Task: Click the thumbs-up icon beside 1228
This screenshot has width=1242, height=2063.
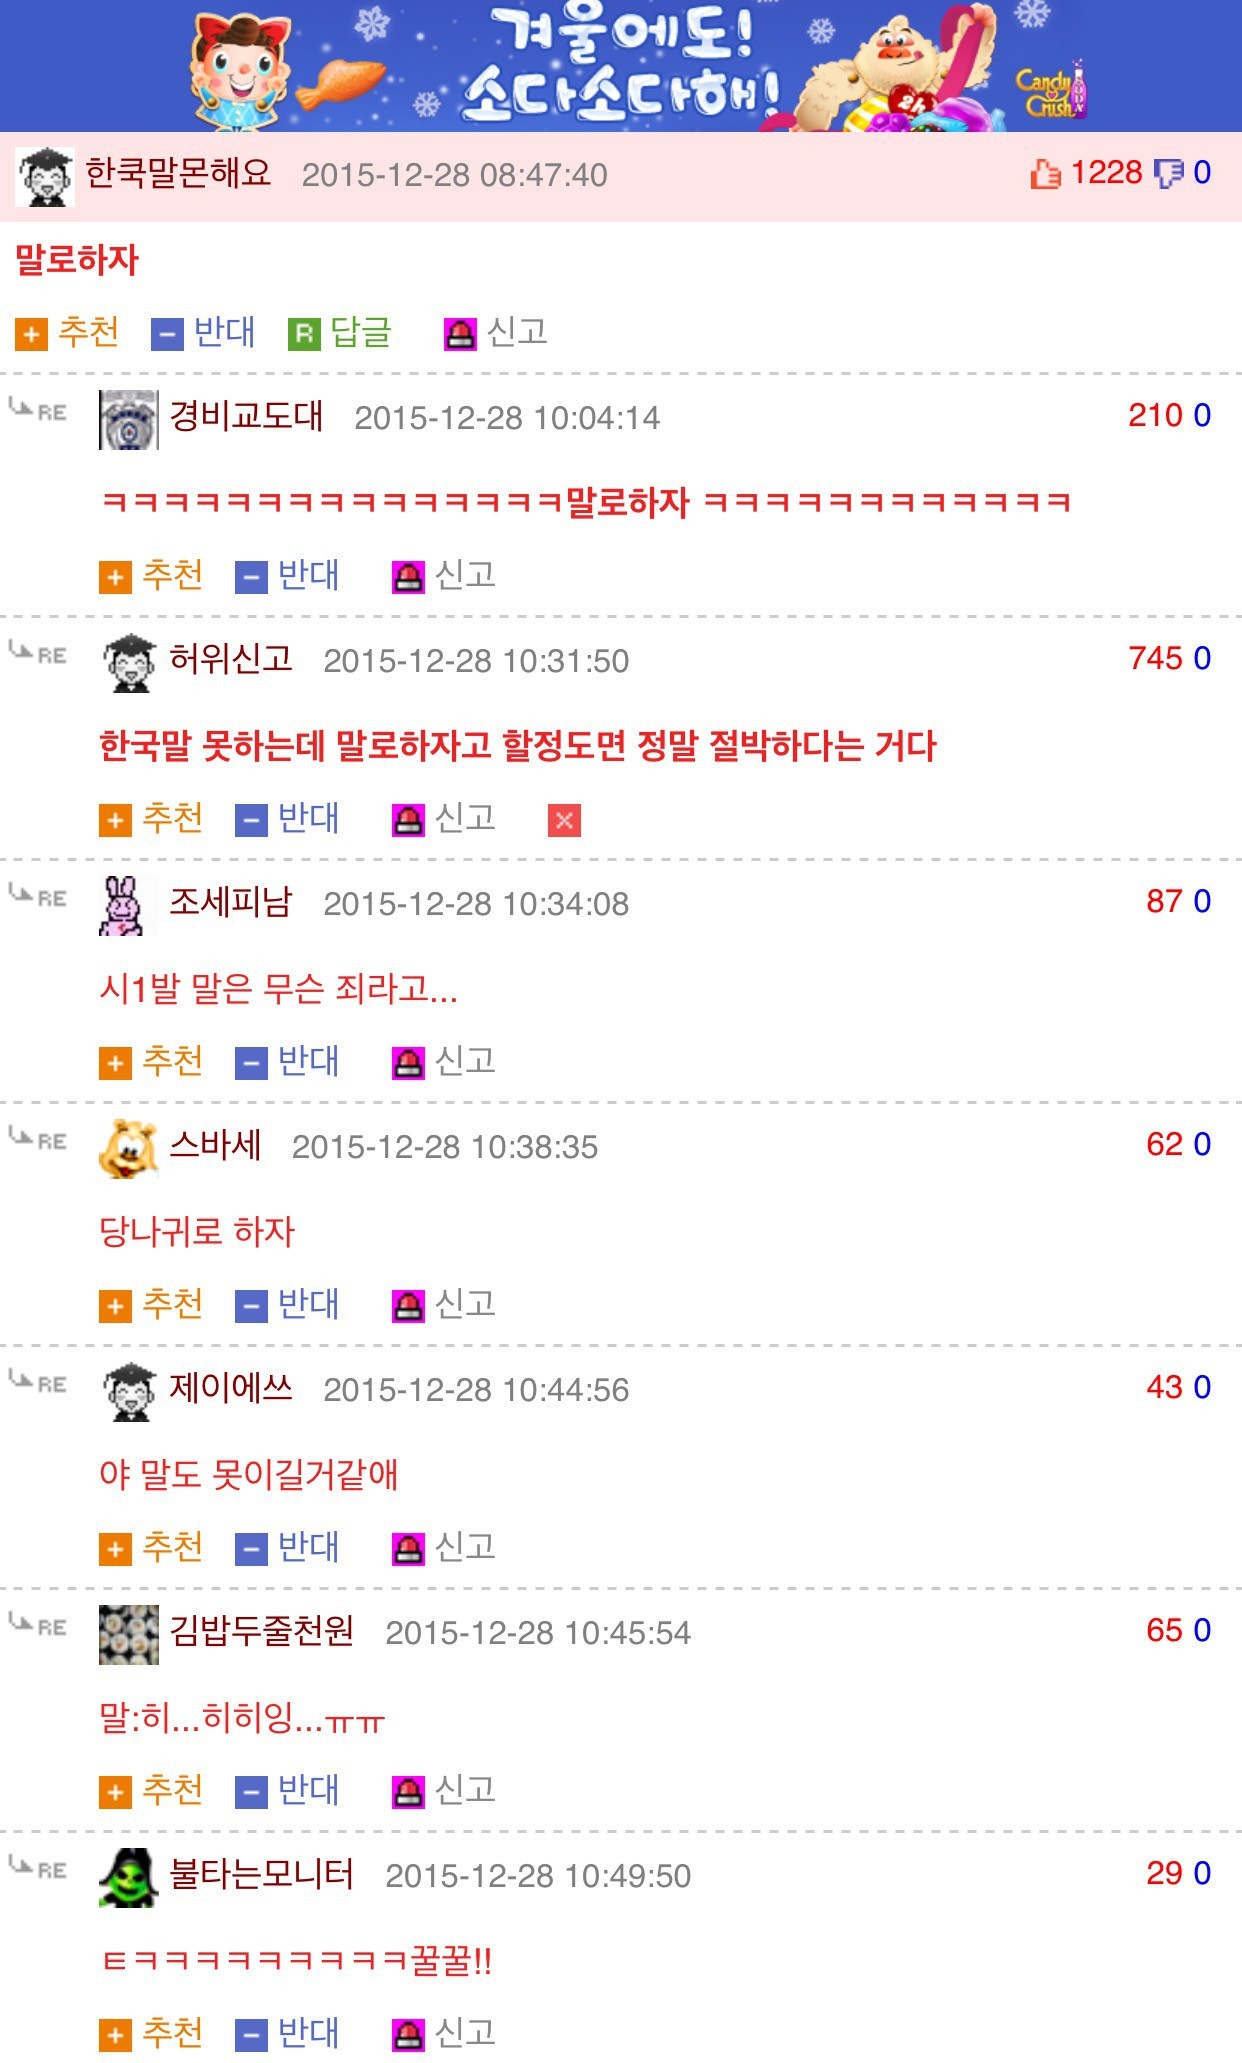Action: click(1045, 174)
